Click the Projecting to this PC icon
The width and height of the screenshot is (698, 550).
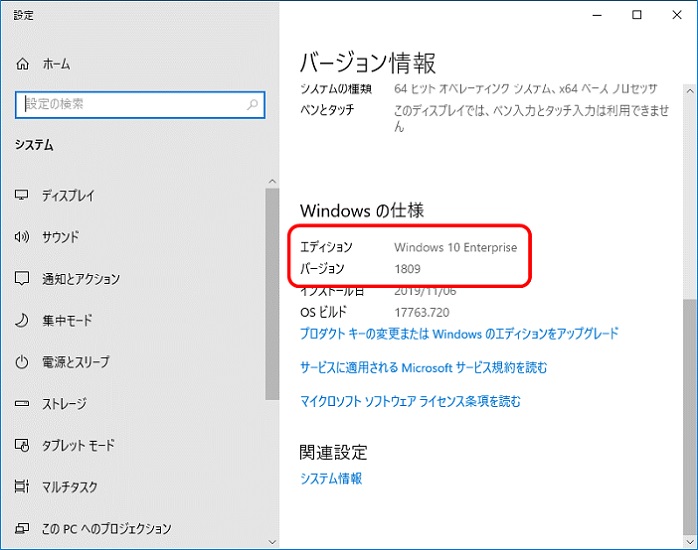pyautogui.click(x=22, y=528)
